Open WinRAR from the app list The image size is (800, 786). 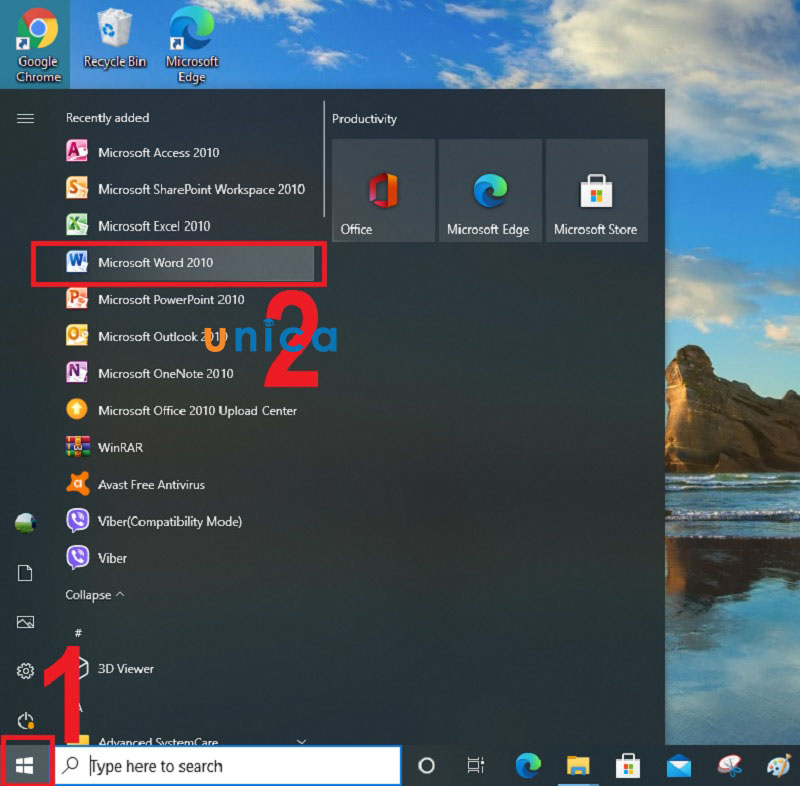120,448
